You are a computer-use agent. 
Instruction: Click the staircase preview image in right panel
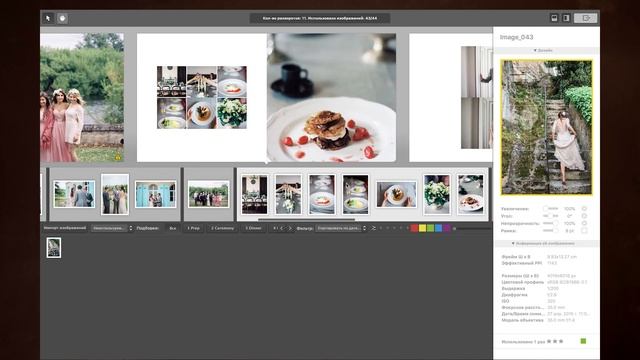coord(547,127)
